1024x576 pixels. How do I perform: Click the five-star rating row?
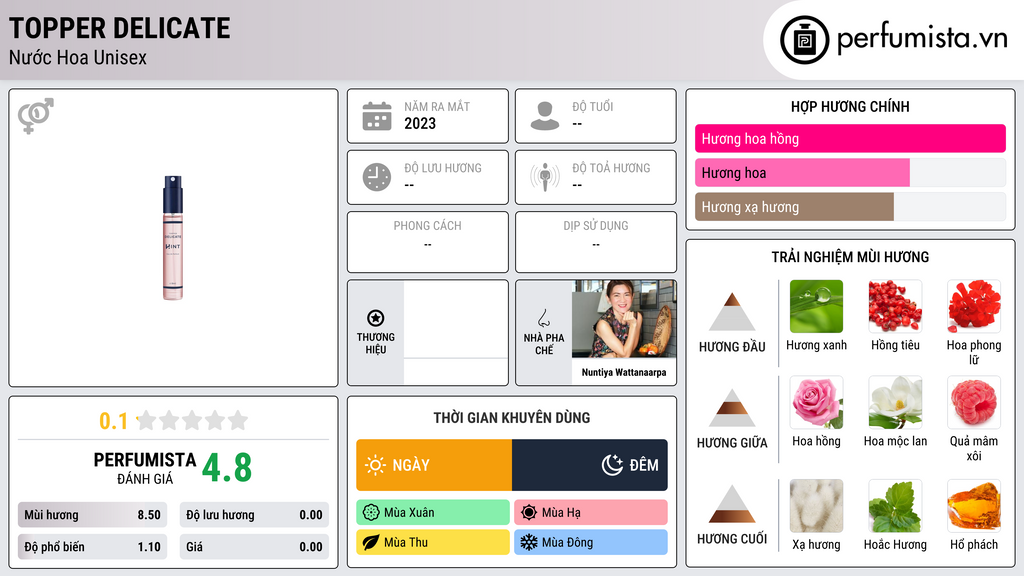coord(192,420)
